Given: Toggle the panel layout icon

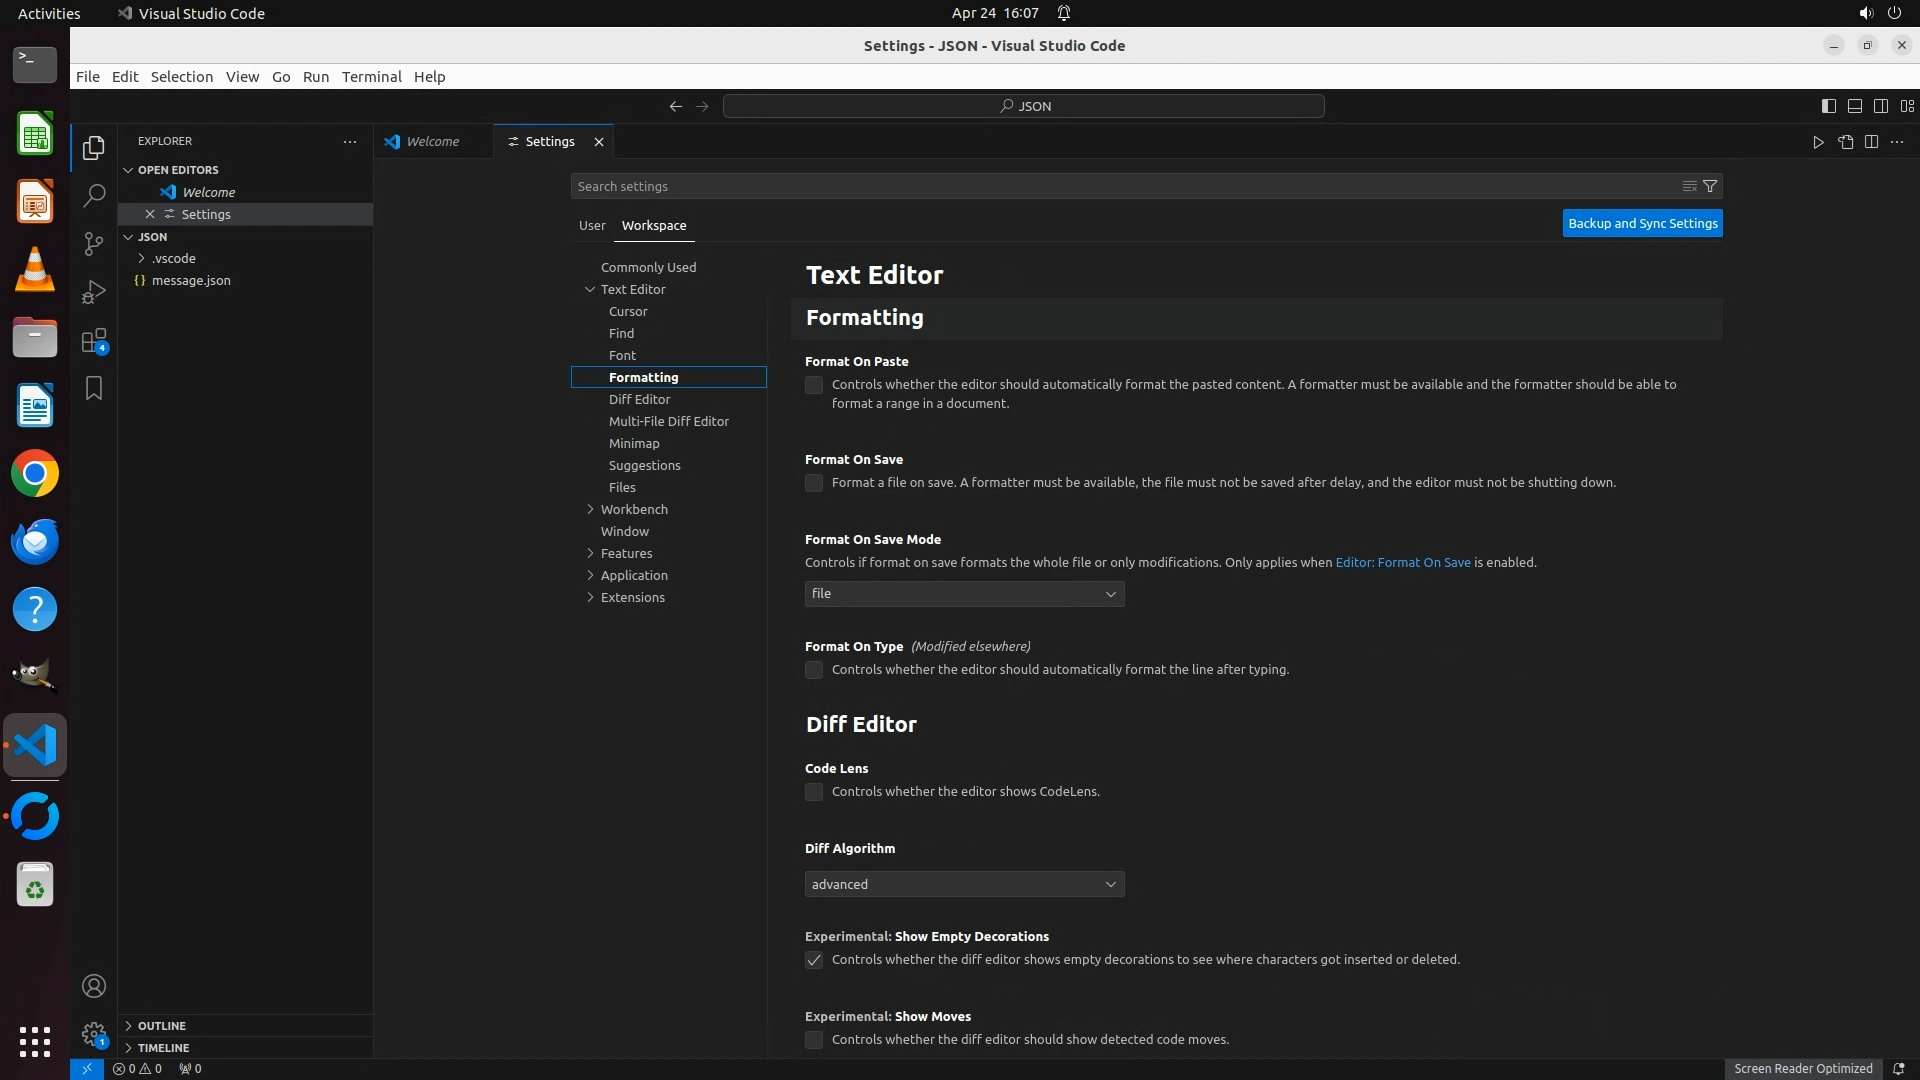Looking at the screenshot, I should click(1854, 106).
